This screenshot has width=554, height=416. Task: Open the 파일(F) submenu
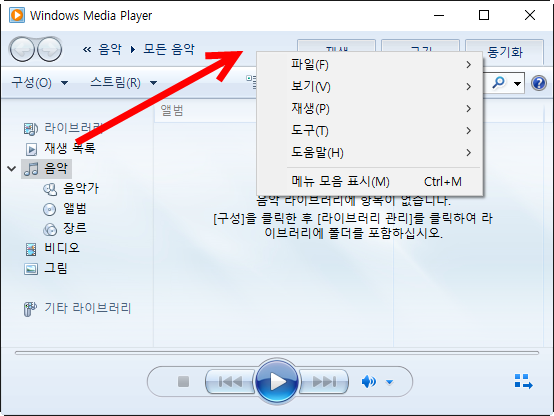370,65
